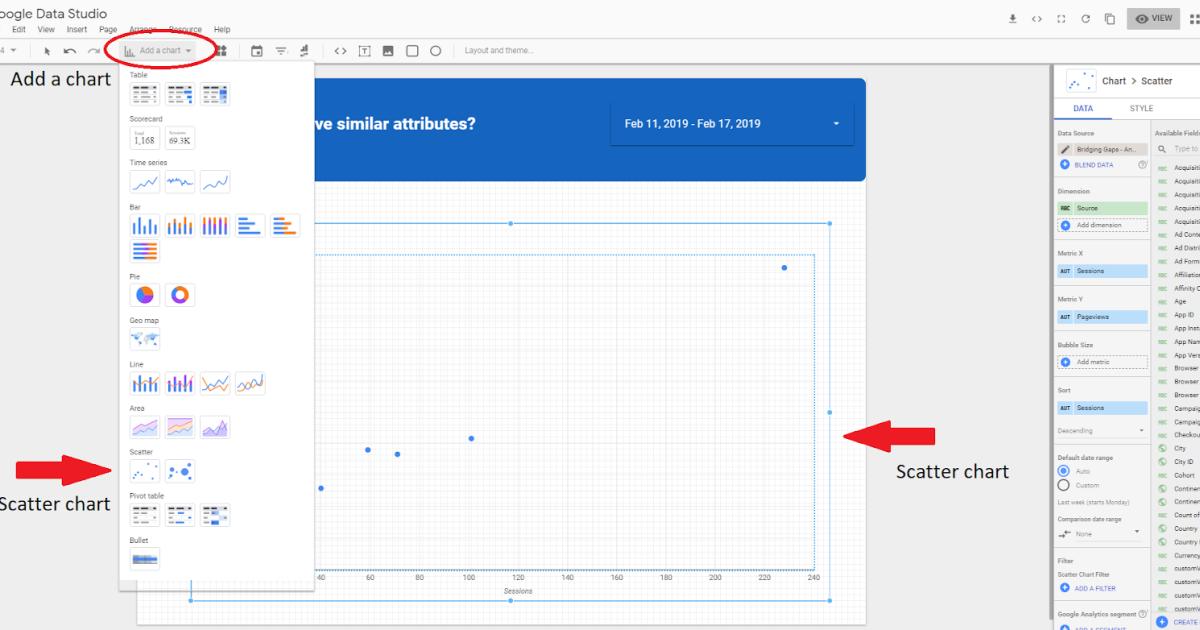Image resolution: width=1200 pixels, height=630 pixels.
Task: Choose the sparkline time series chart
Action: (180, 182)
